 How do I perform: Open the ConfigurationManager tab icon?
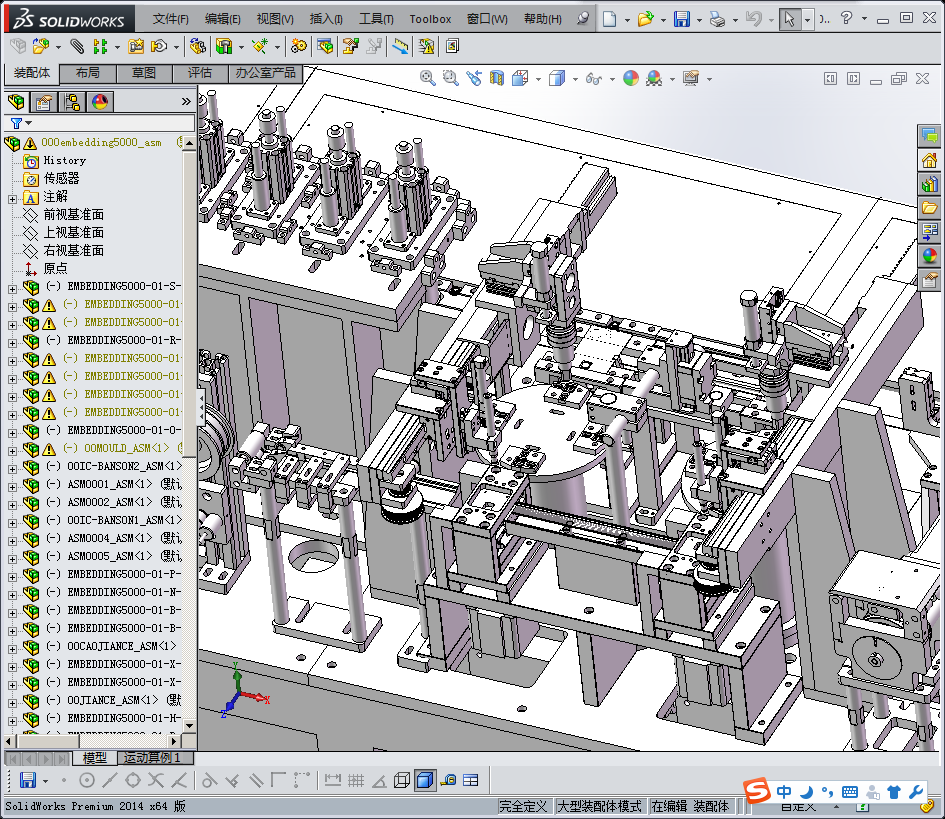[71, 101]
